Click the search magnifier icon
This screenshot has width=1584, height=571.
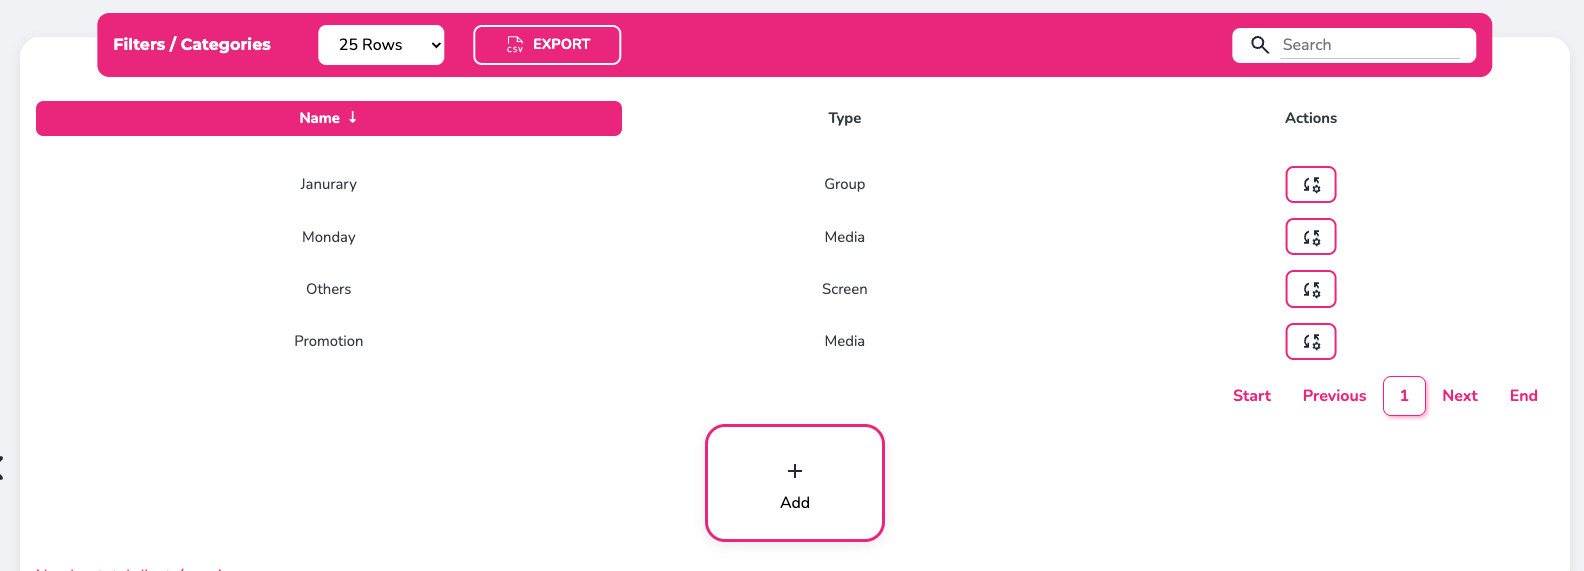1260,45
